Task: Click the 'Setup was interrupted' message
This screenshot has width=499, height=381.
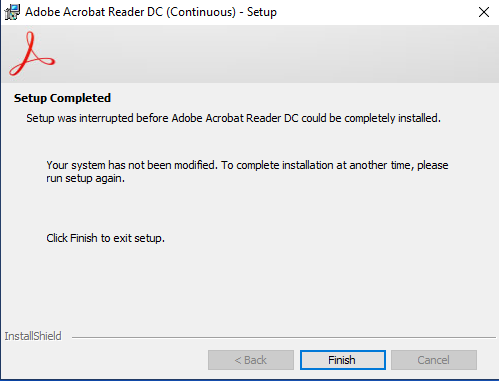Action: 233,118
